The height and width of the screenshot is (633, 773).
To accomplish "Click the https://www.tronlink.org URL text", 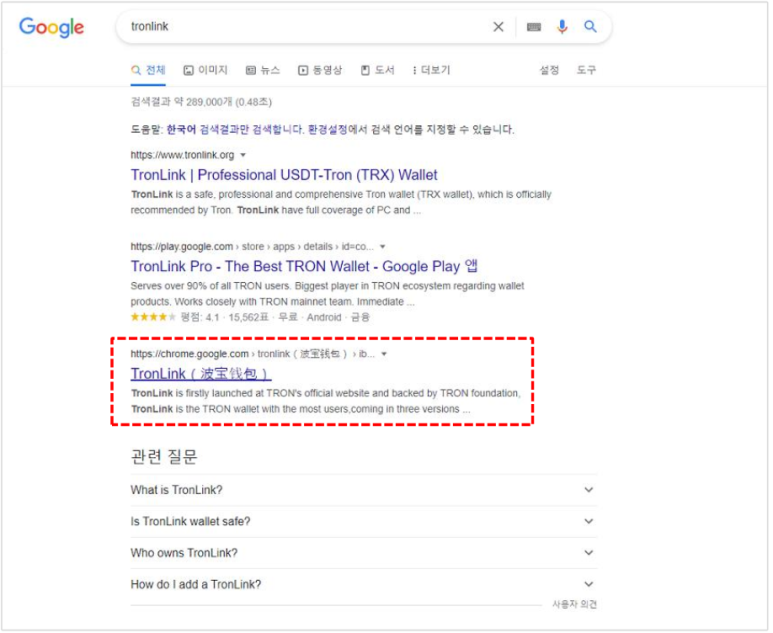I will click(182, 155).
